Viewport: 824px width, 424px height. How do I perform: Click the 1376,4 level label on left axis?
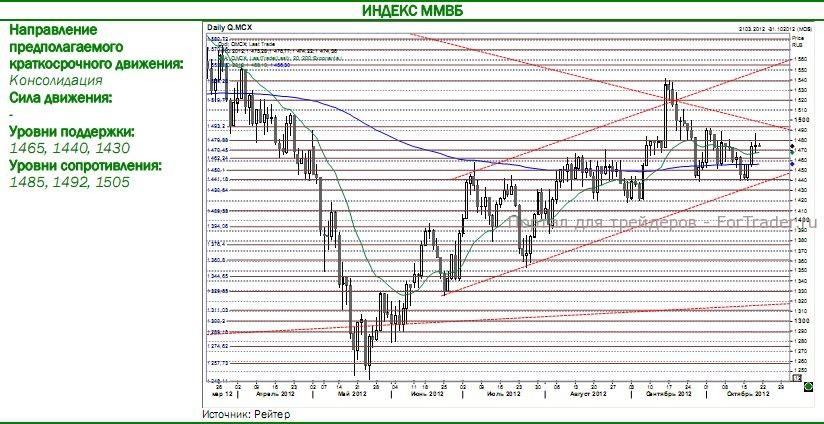point(217,244)
